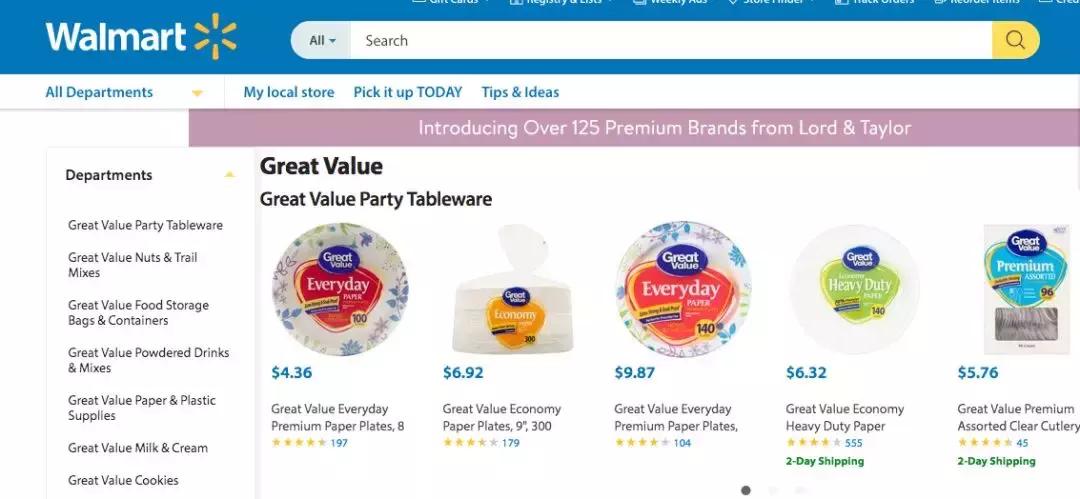Click the Walmart spark logo

215,38
